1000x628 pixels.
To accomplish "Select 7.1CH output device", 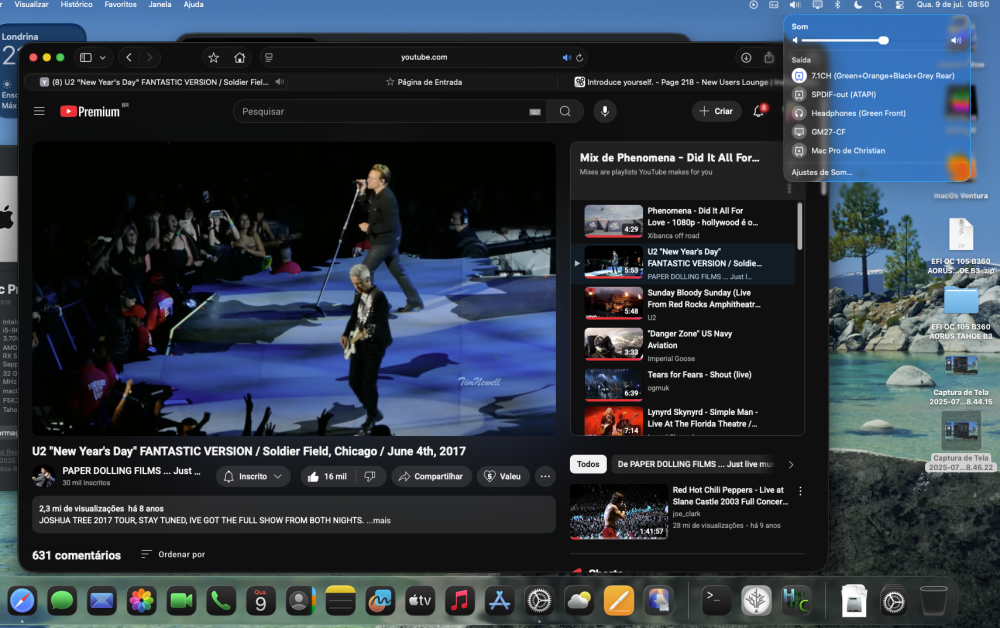I will (x=874, y=76).
